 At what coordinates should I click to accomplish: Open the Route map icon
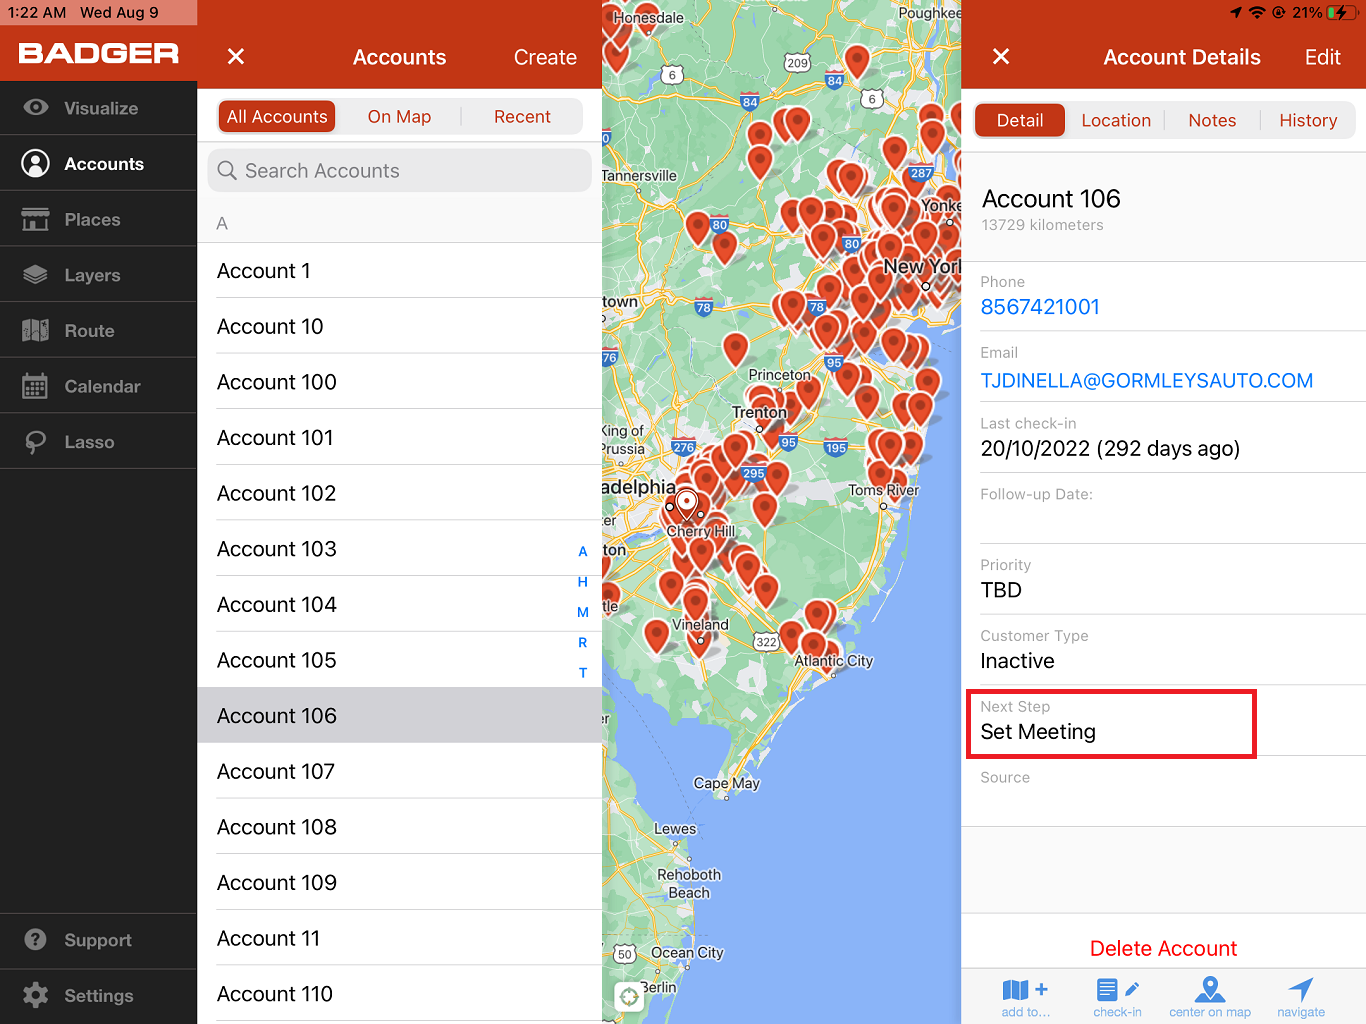(36, 330)
